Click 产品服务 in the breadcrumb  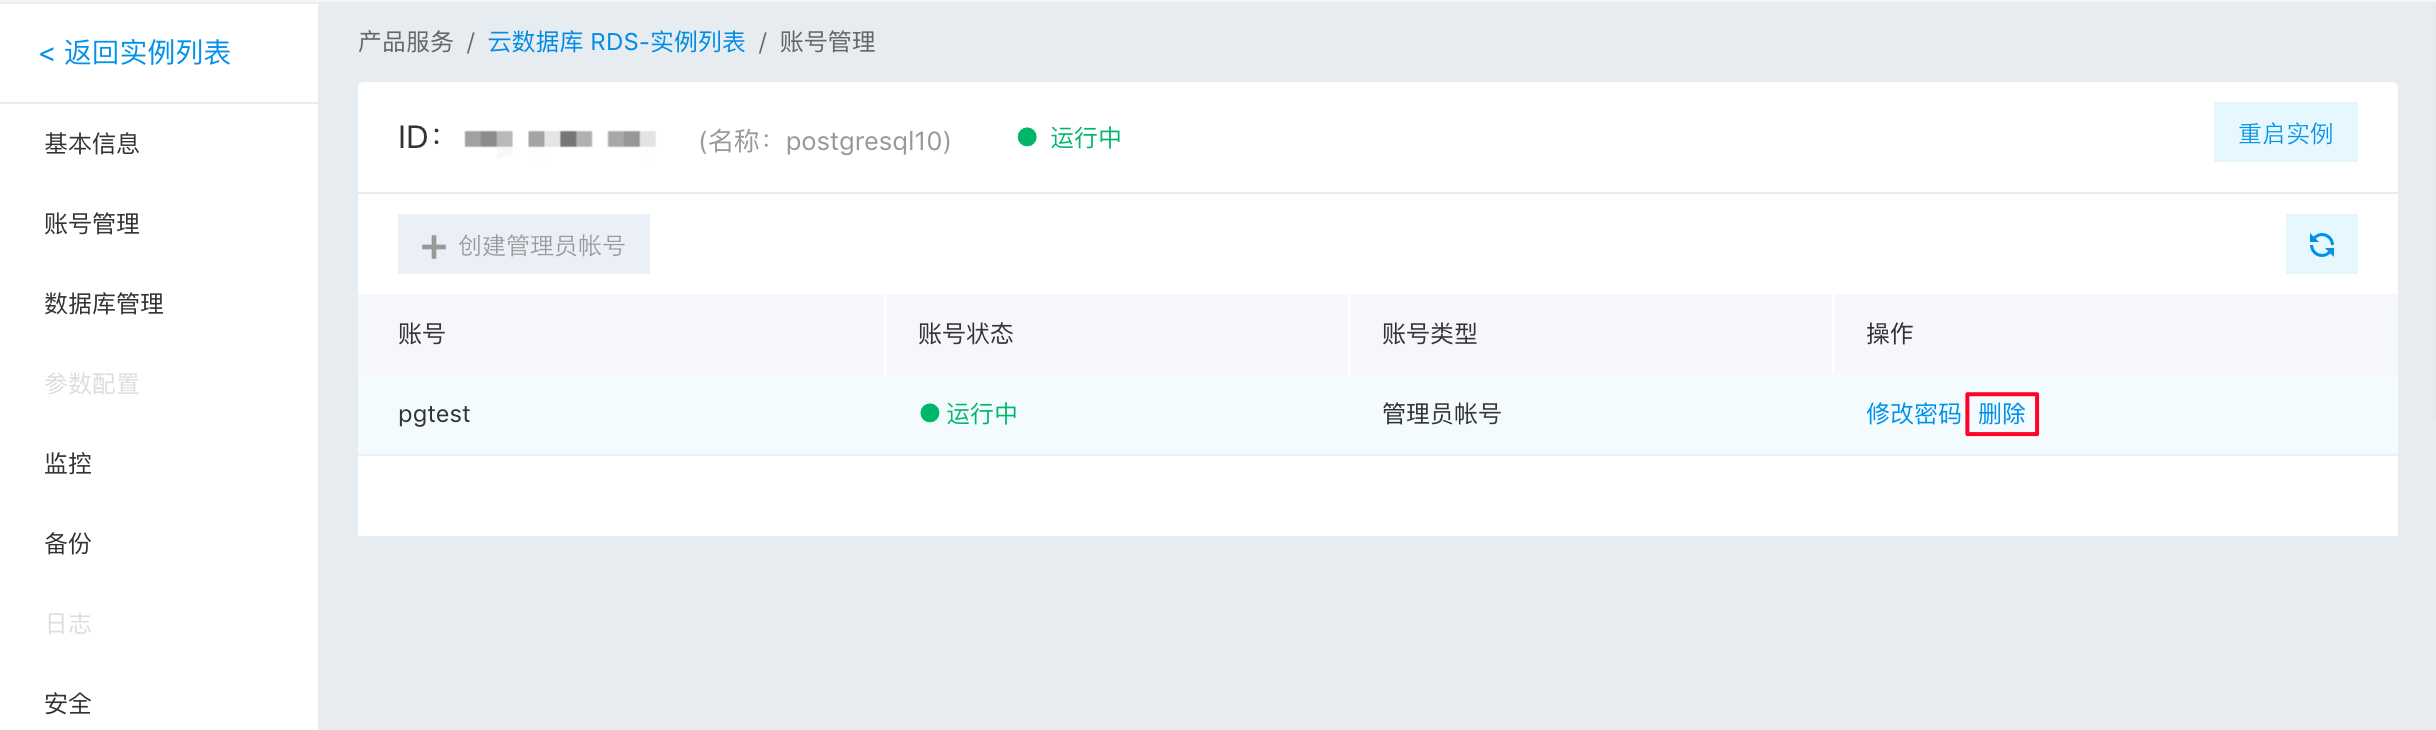(406, 42)
